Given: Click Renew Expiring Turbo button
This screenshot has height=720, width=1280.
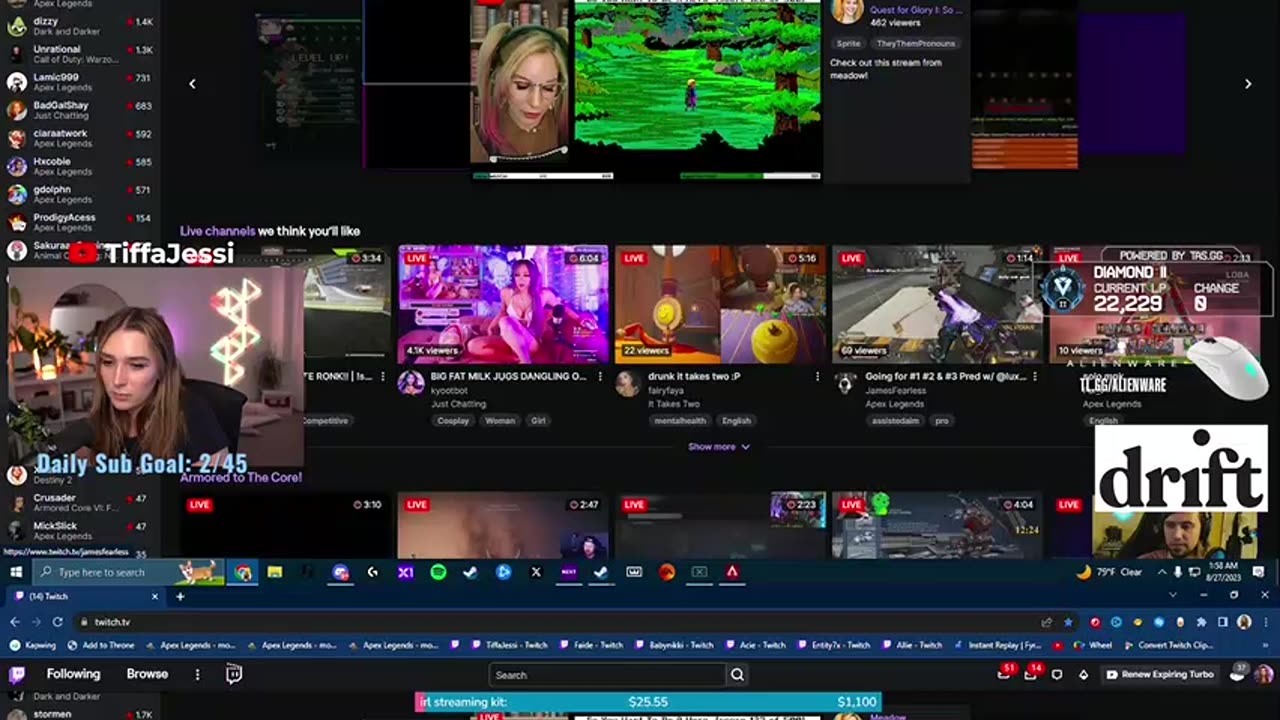Looking at the screenshot, I should coord(1160,674).
